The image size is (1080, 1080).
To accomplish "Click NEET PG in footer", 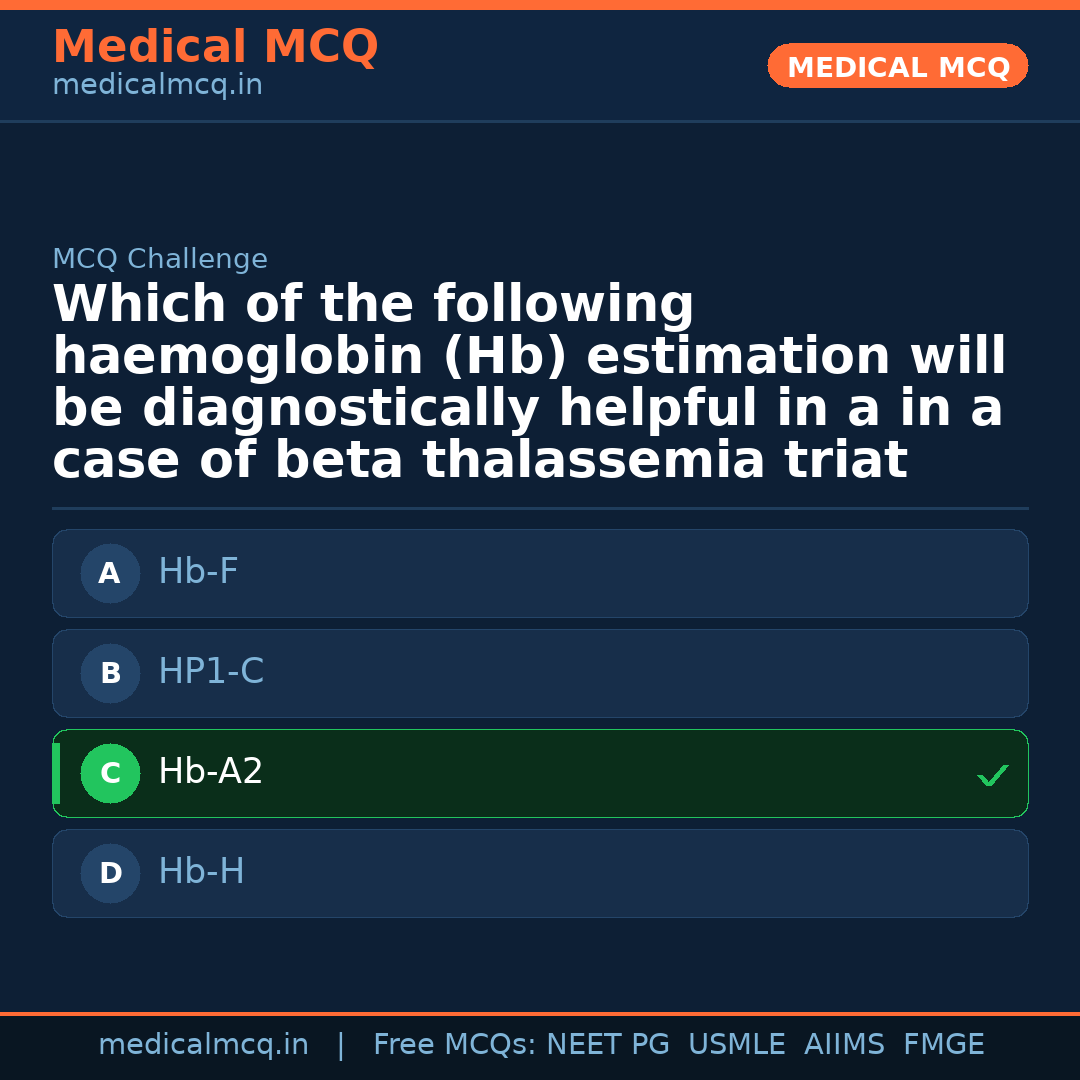I will click(x=608, y=1045).
